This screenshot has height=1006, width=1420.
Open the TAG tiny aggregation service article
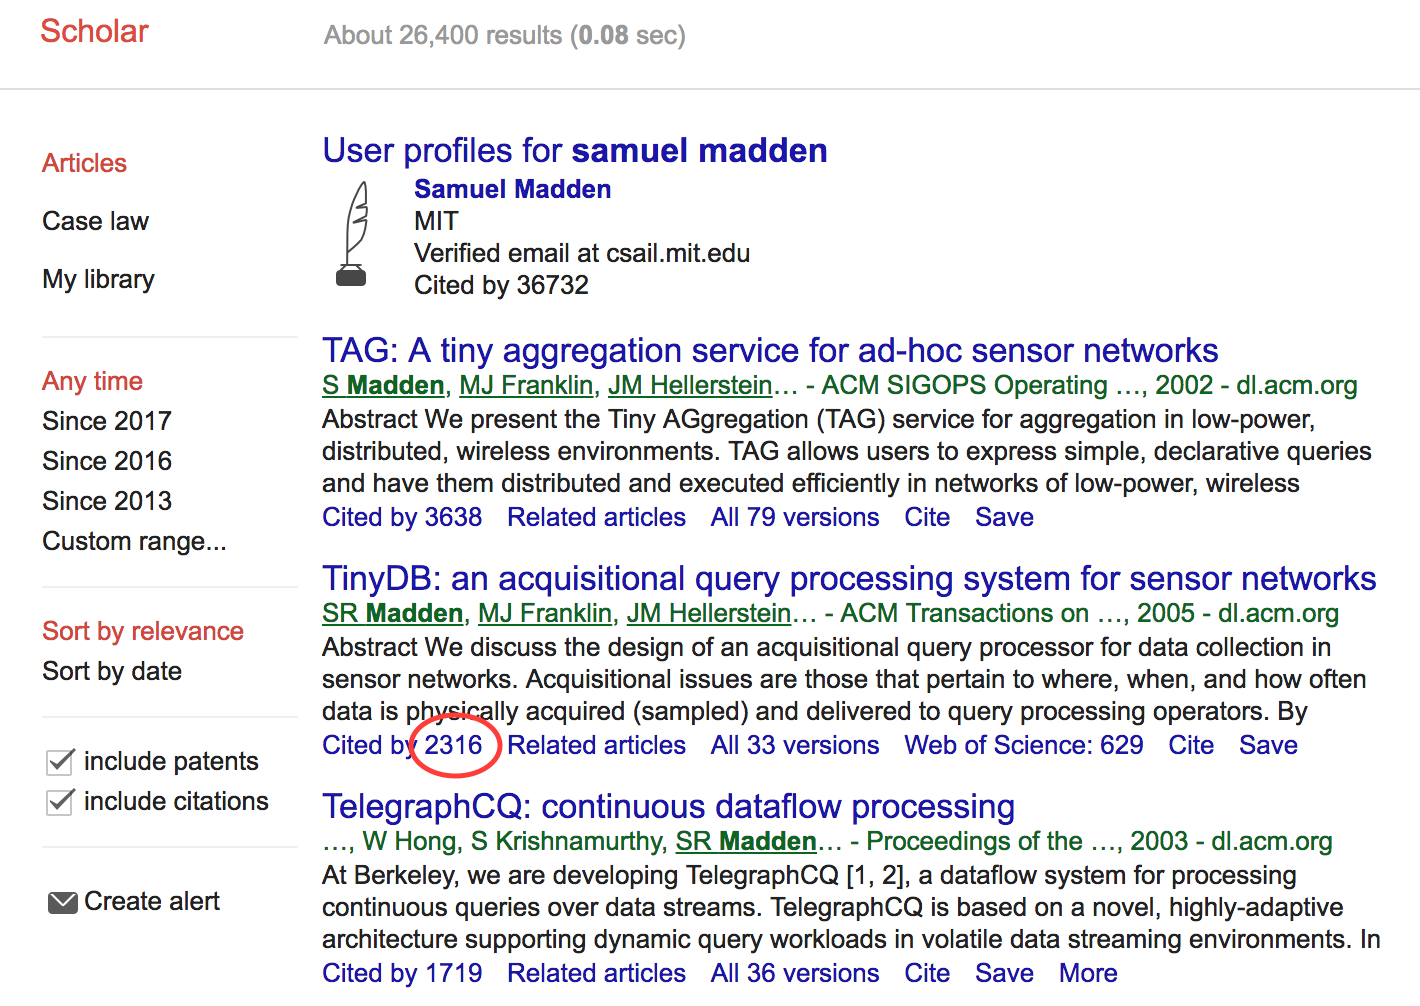[770, 351]
